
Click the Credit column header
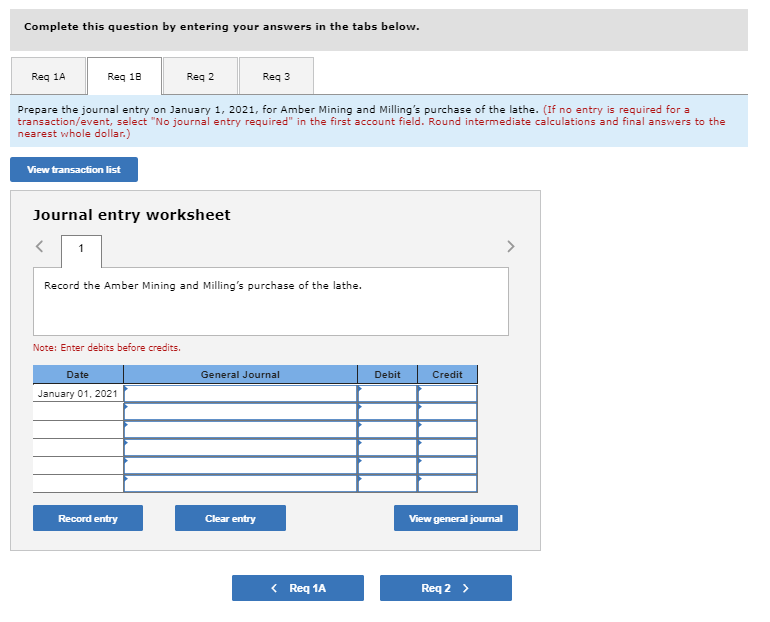447,375
